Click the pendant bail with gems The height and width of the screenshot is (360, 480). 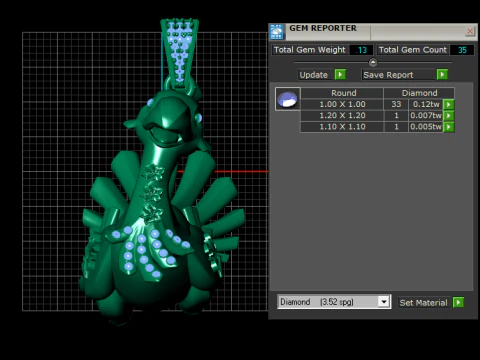point(180,53)
